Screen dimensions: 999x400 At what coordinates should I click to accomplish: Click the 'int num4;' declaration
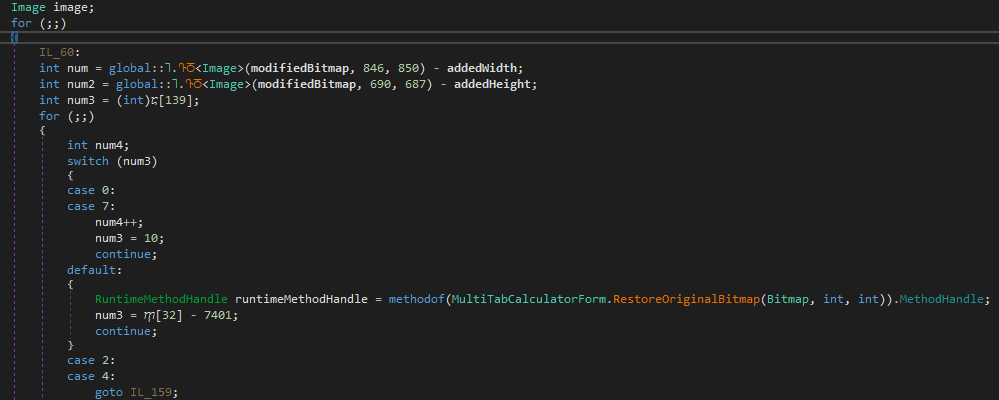98,145
